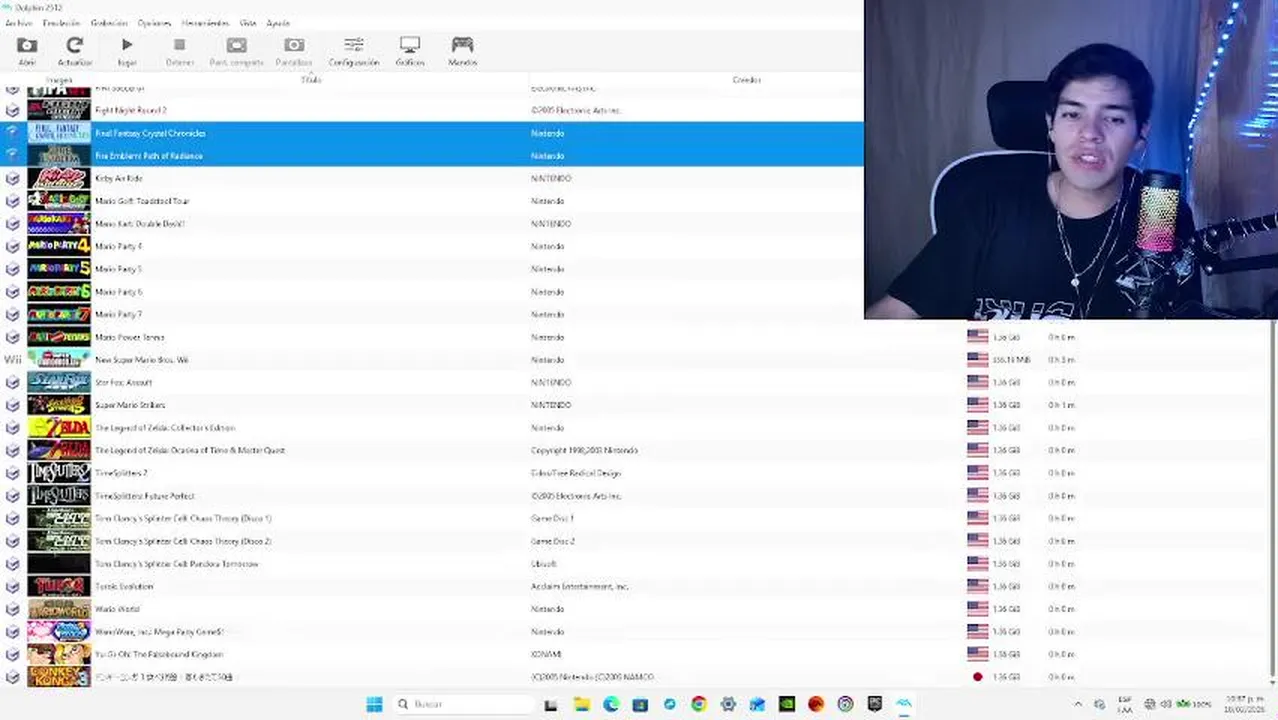Click GameCube platform icon beside Wario World

pos(12,609)
